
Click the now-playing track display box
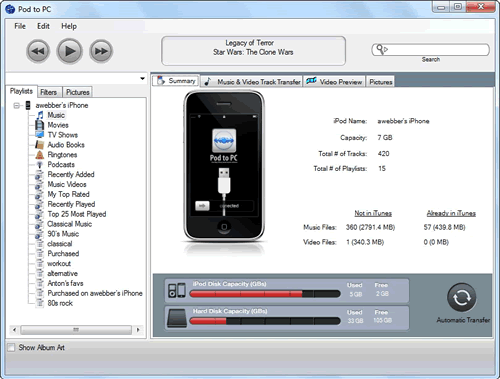(x=253, y=51)
